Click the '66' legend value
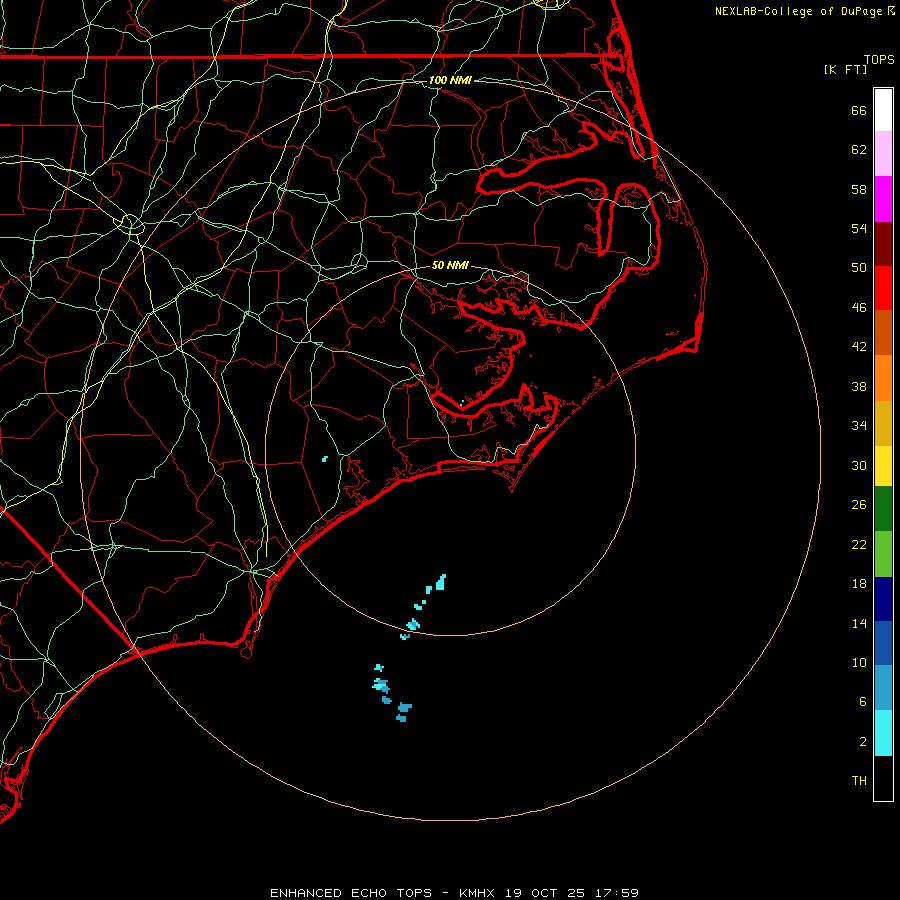Image resolution: width=900 pixels, height=900 pixels. click(x=859, y=110)
